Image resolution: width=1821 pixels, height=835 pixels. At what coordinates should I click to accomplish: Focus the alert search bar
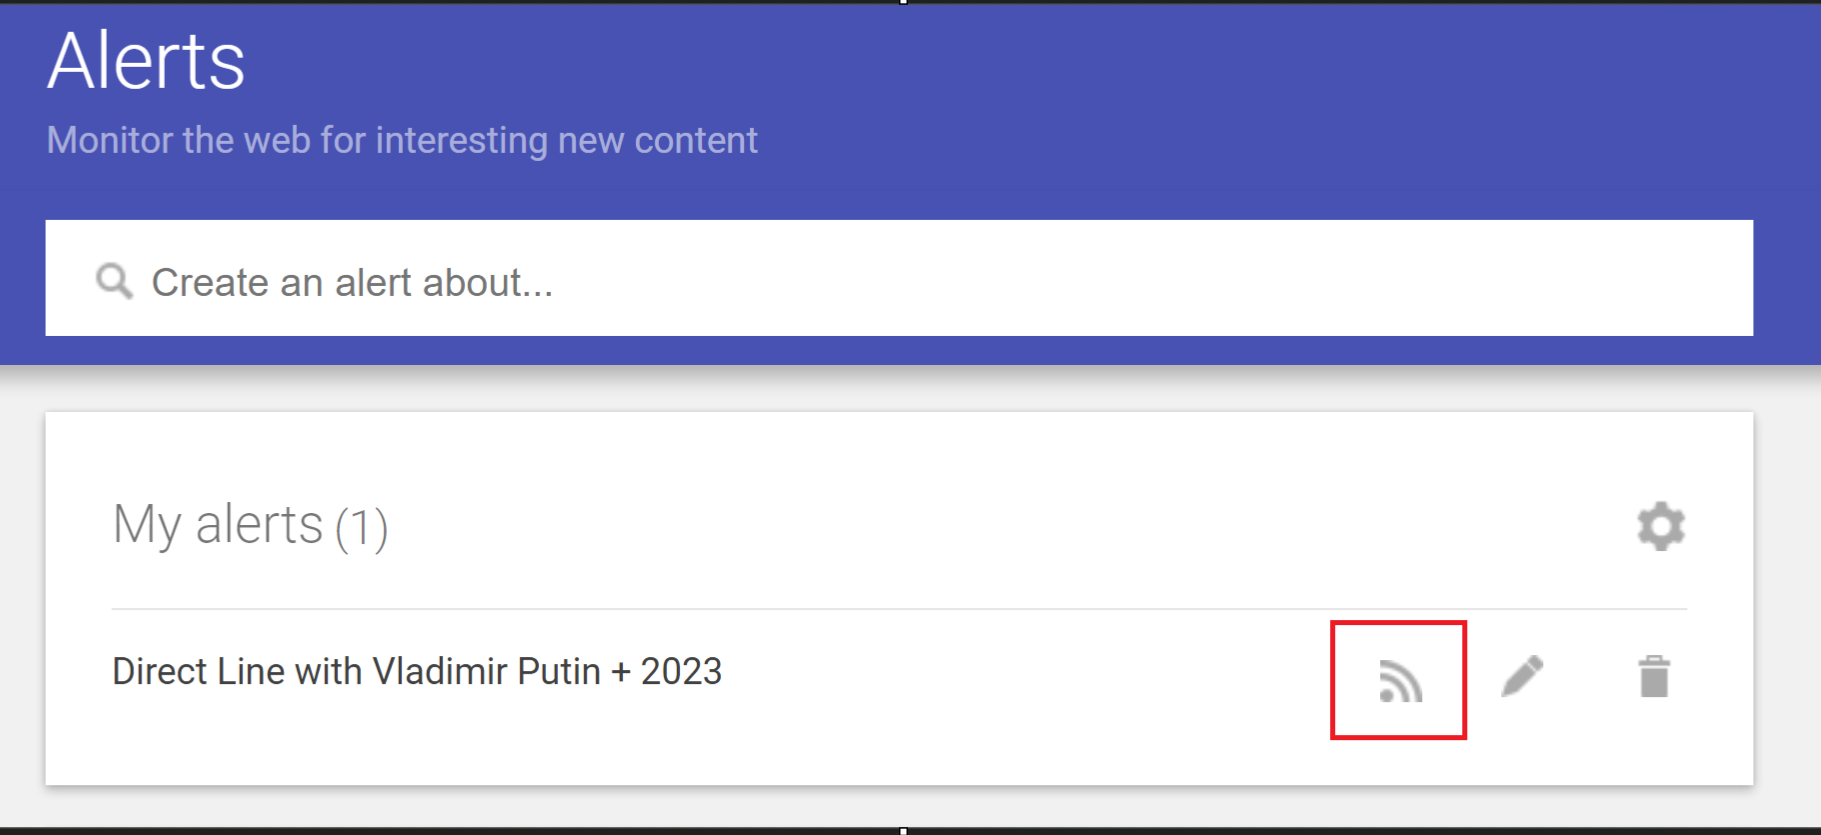(x=899, y=278)
